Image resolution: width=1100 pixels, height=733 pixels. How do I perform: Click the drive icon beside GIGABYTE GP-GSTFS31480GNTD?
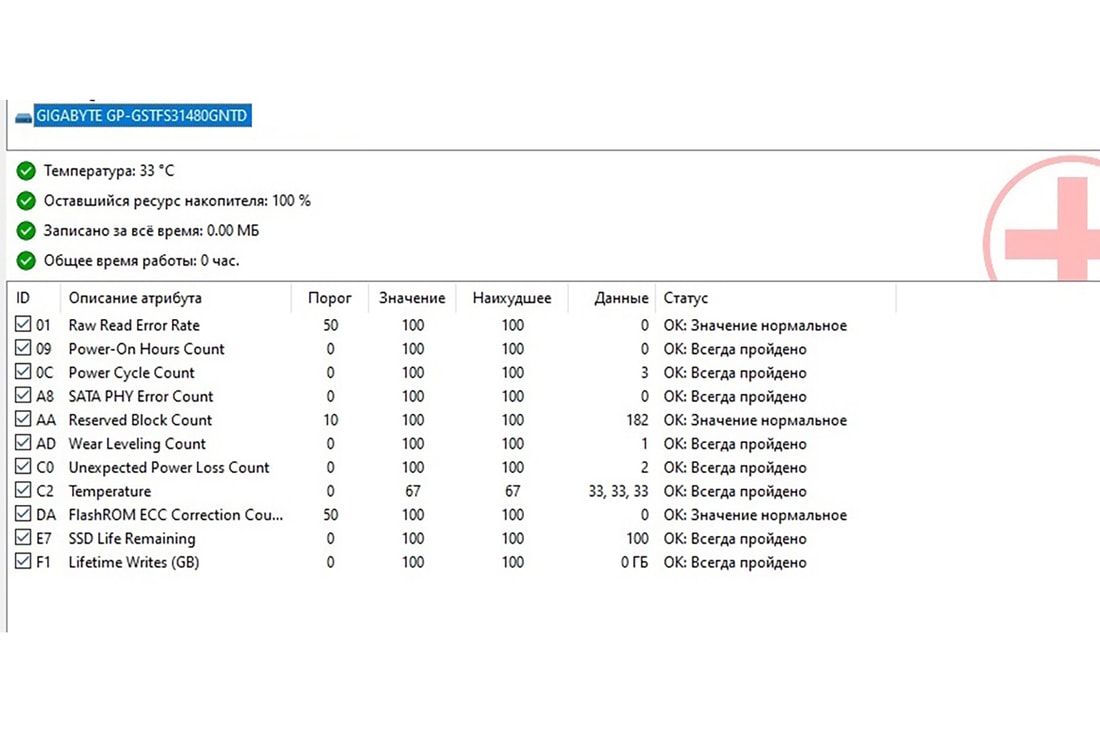tap(24, 118)
